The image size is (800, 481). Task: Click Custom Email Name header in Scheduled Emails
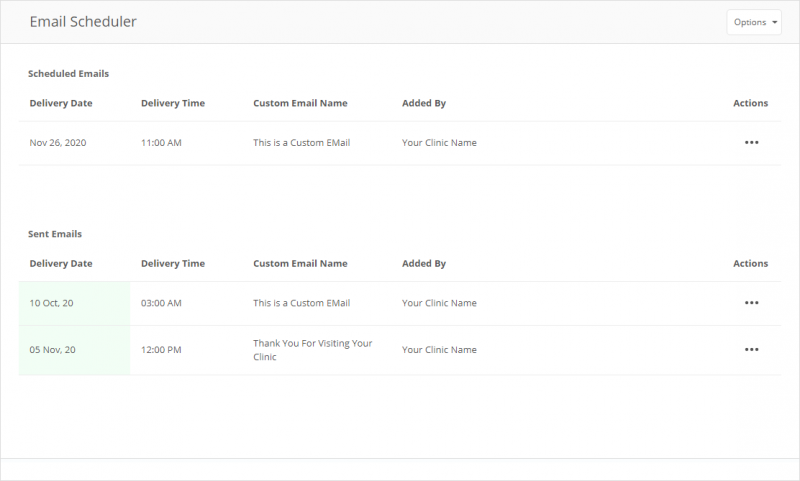(x=300, y=103)
